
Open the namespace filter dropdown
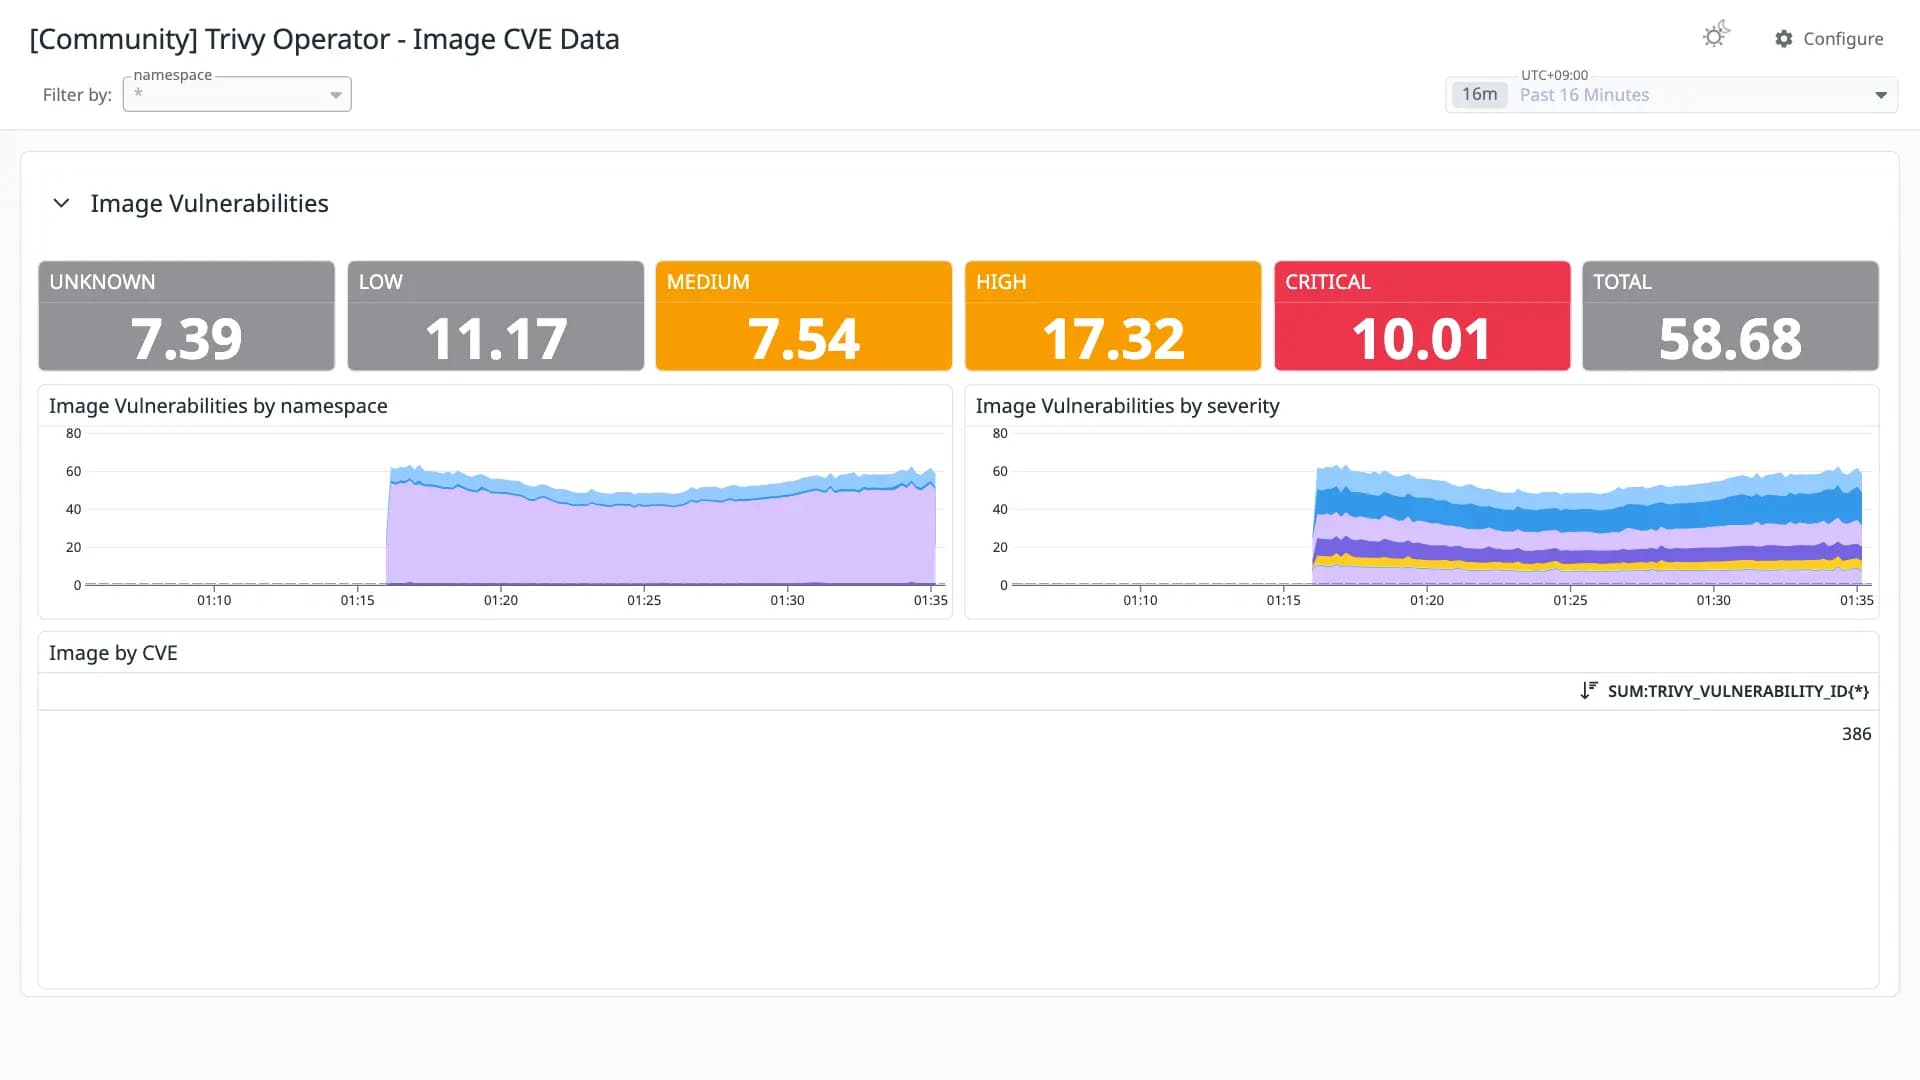[x=237, y=94]
